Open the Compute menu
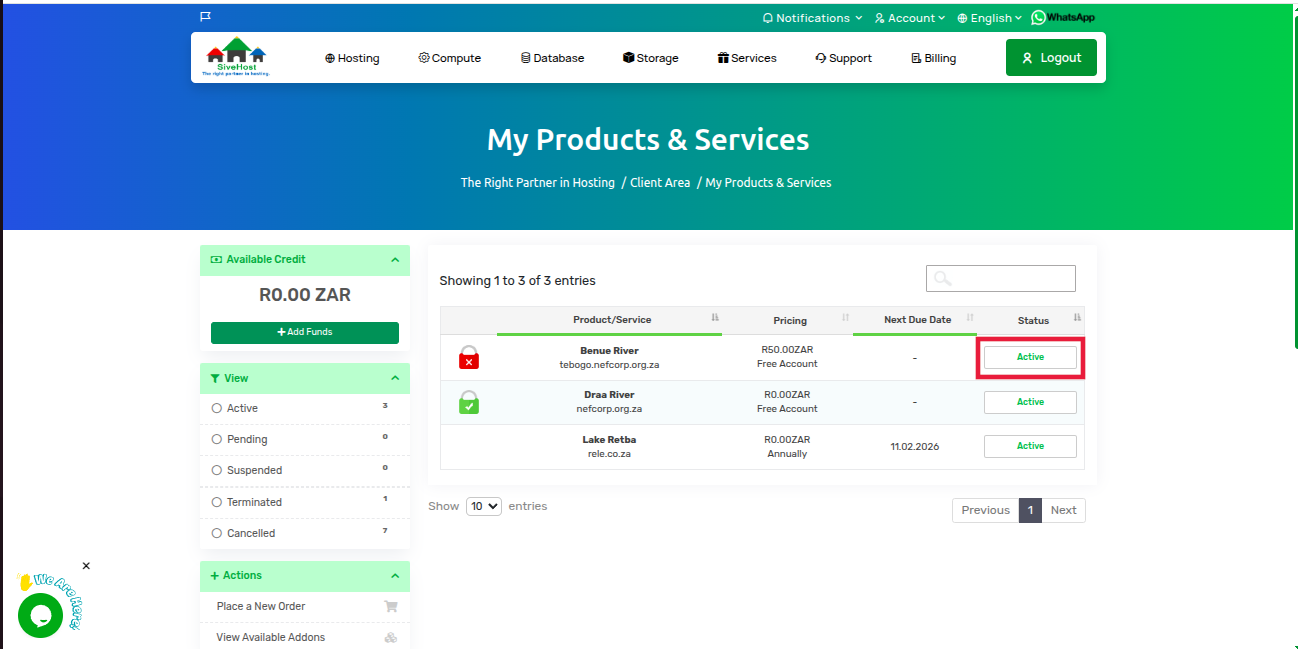 [450, 58]
